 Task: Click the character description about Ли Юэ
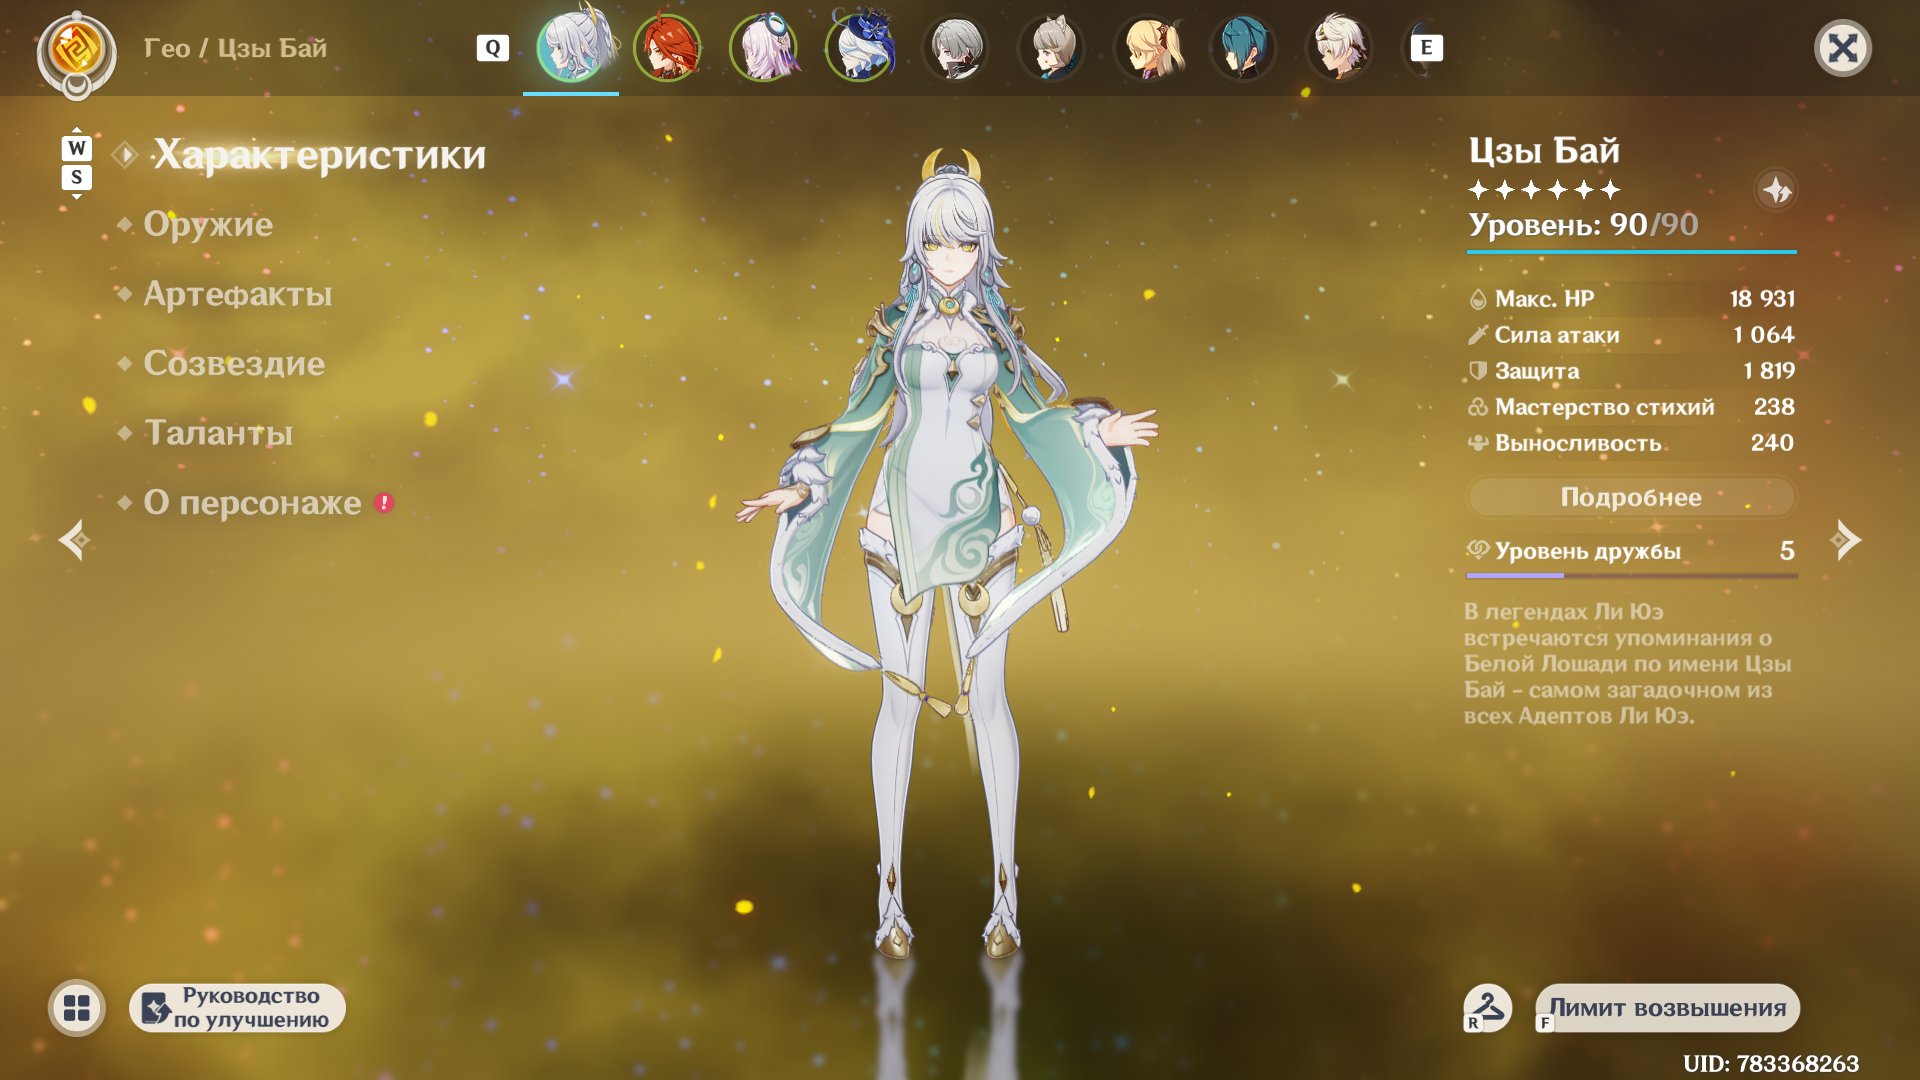tap(1627, 663)
